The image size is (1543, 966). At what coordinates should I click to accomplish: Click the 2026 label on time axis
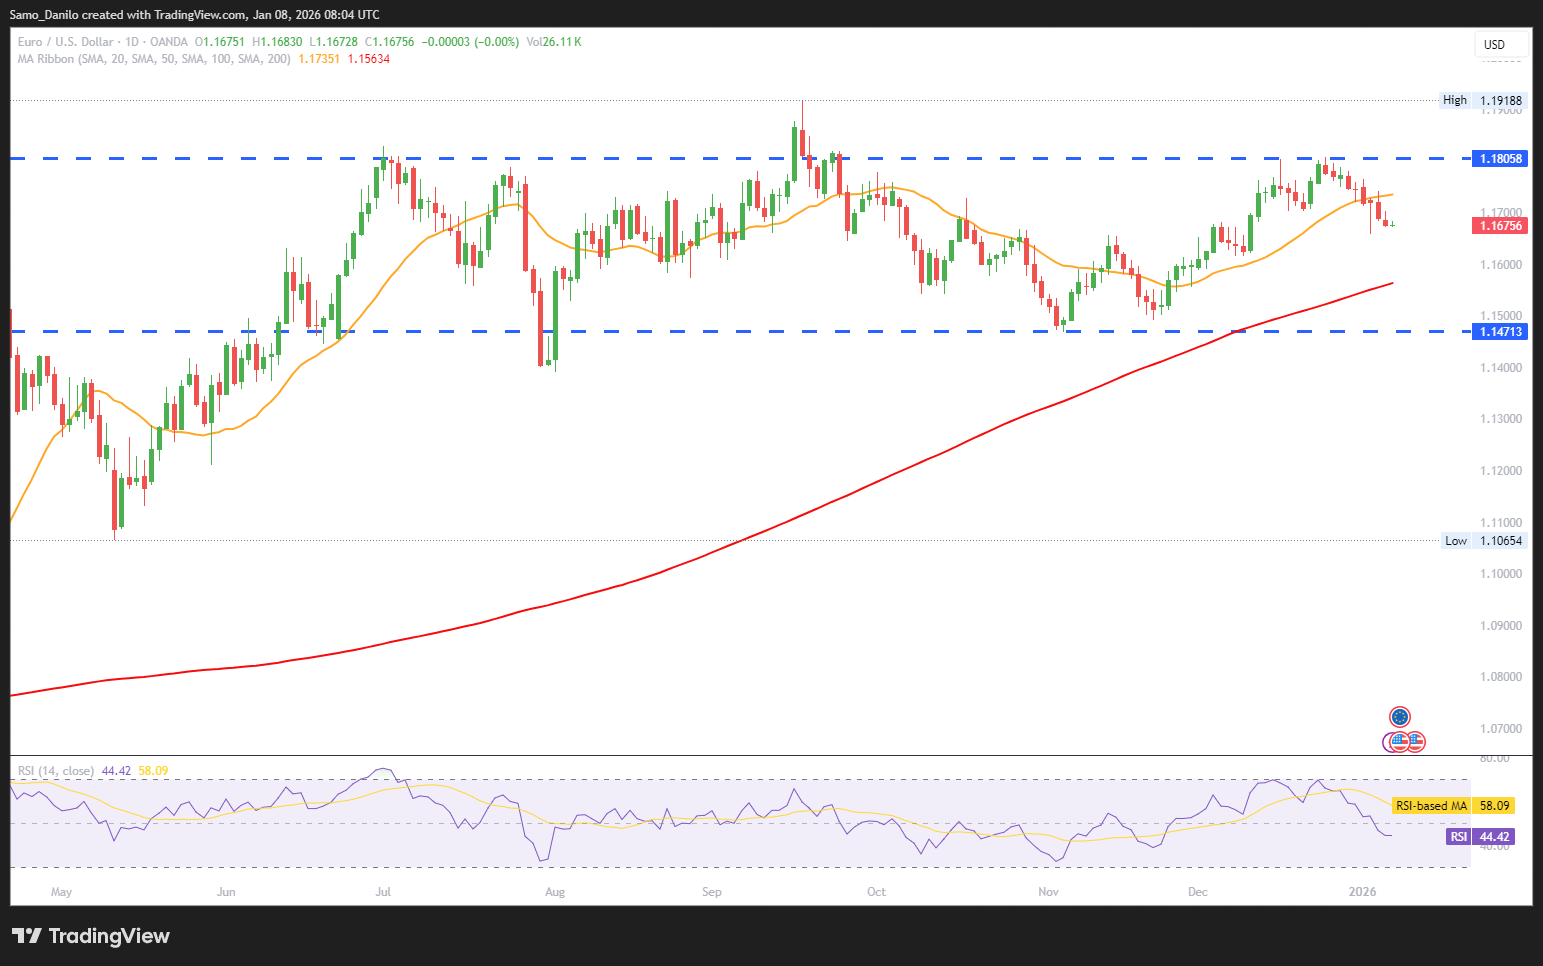(x=1362, y=892)
